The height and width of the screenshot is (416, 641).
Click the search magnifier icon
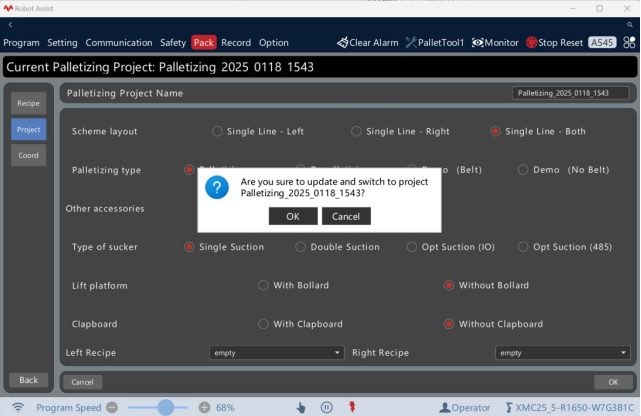click(x=630, y=25)
